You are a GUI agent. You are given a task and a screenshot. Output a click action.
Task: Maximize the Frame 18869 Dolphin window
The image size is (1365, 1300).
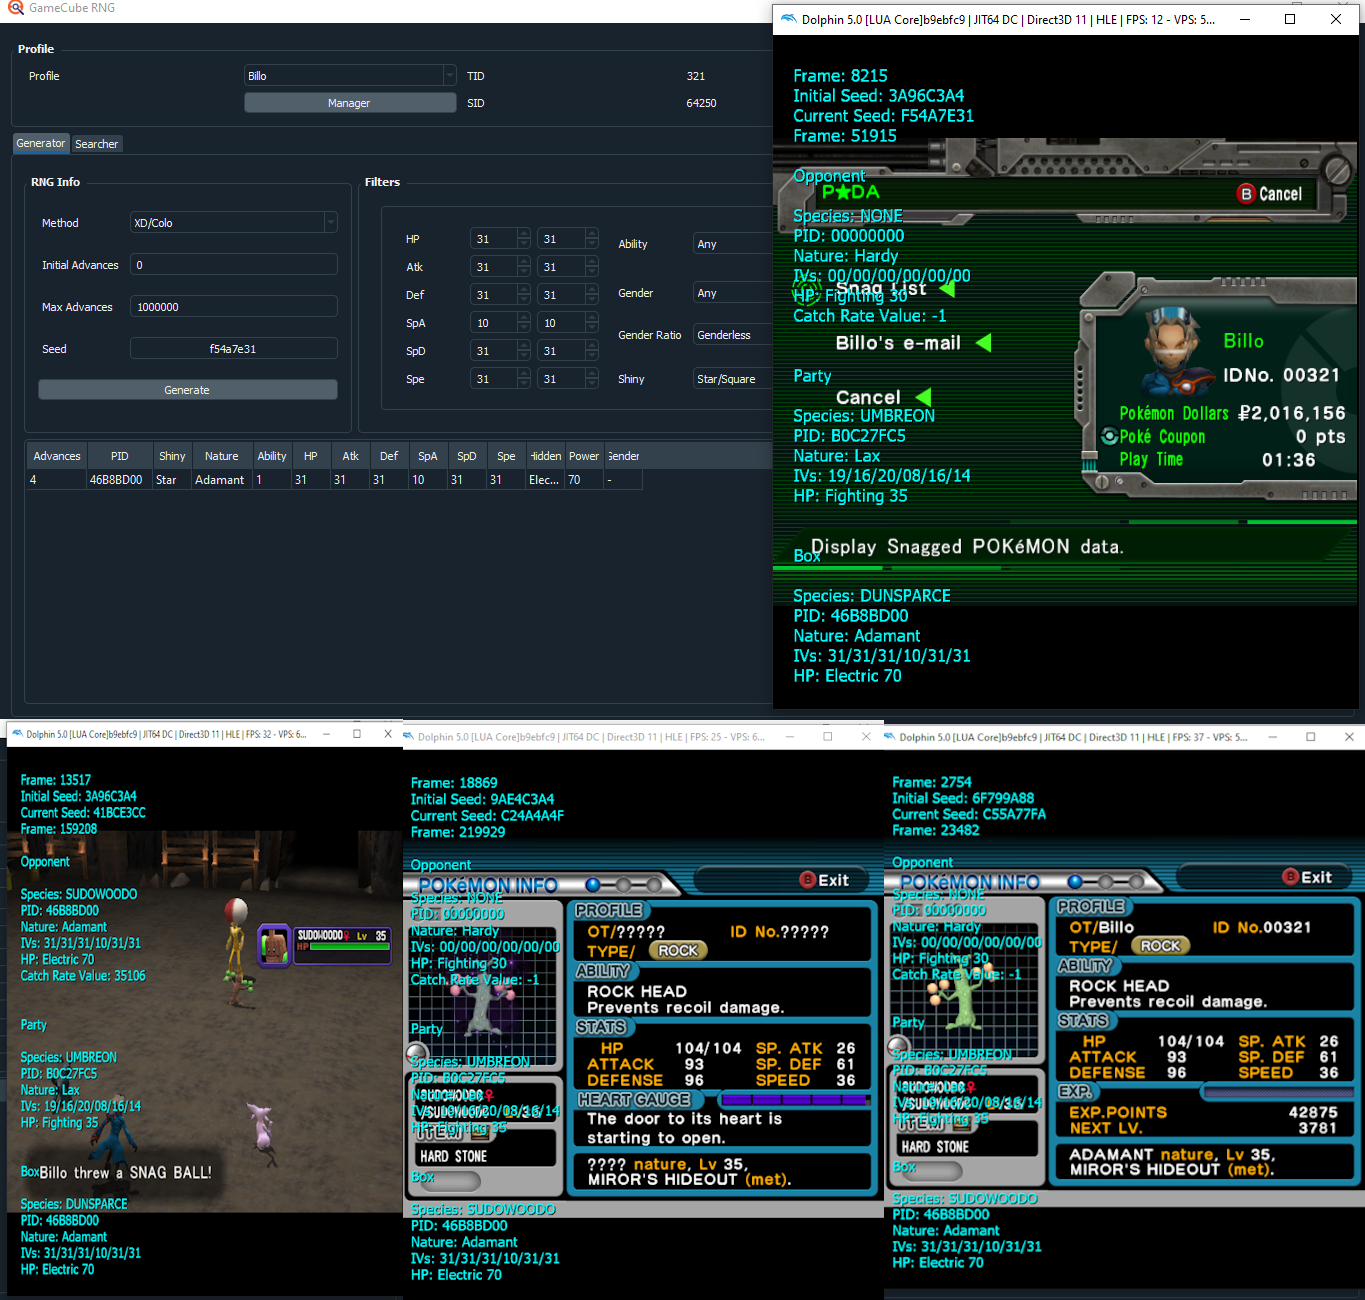pos(827,737)
